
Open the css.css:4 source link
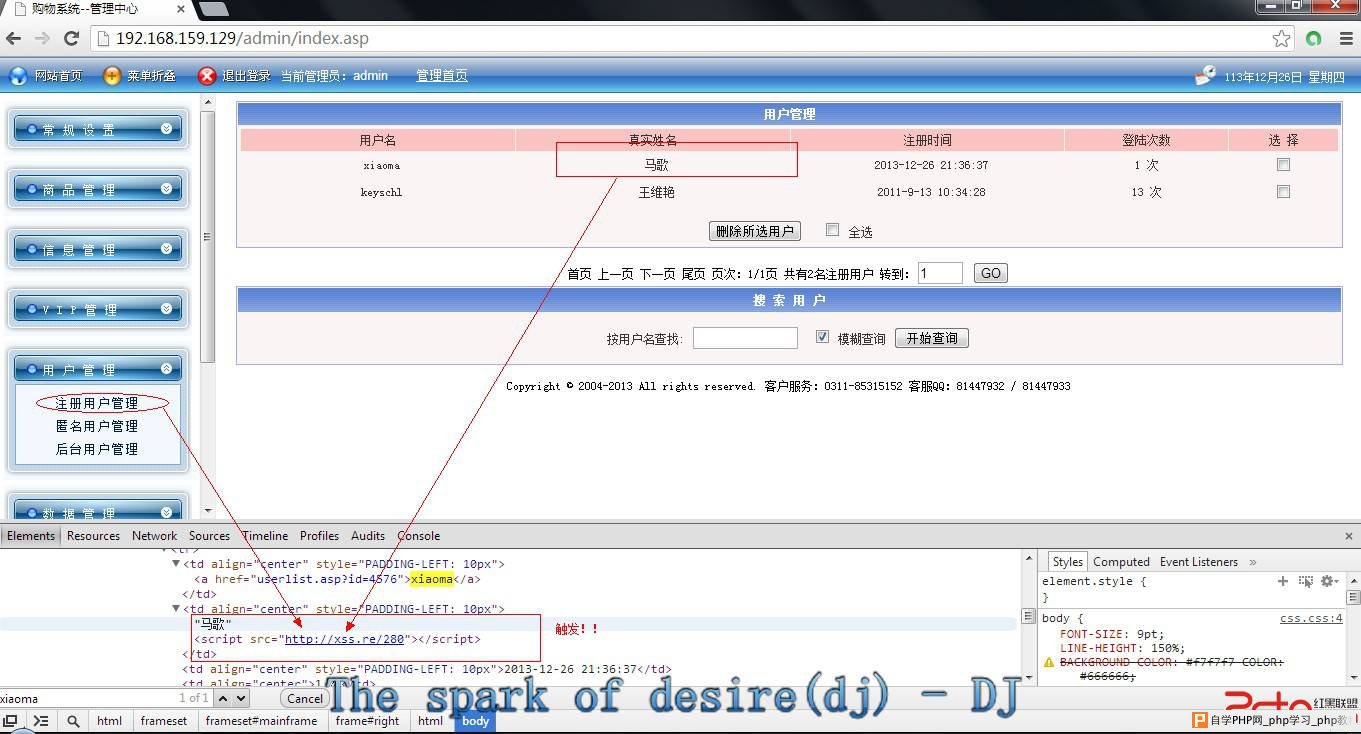coord(1311,618)
